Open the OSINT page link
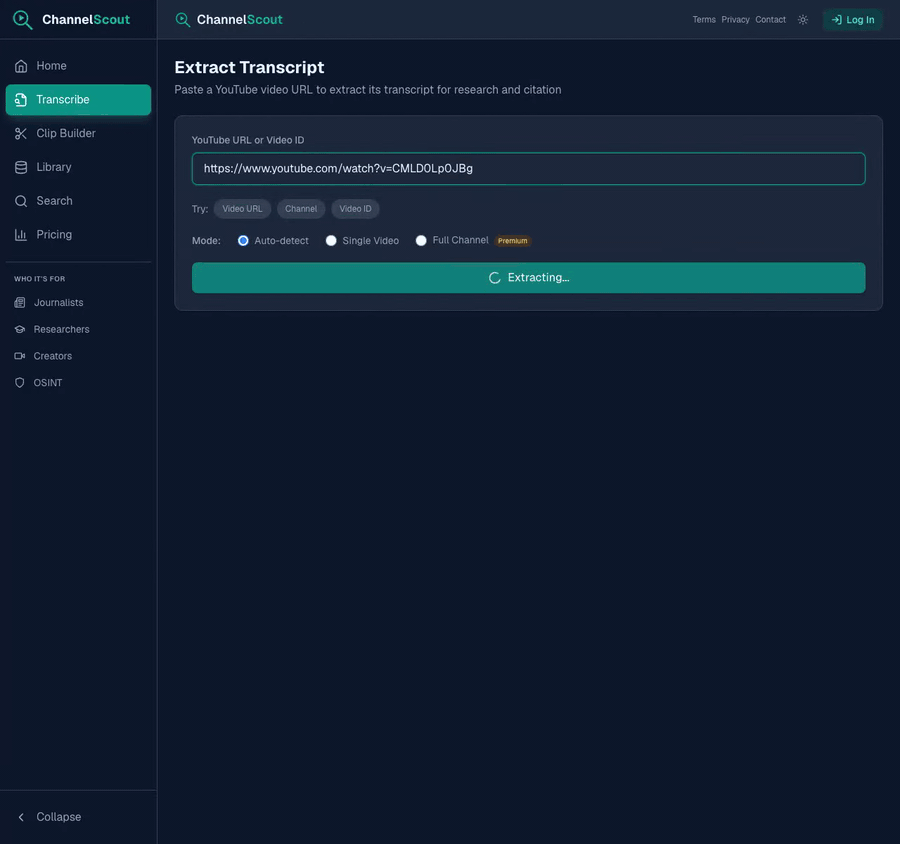The height and width of the screenshot is (844, 900). 79,383
